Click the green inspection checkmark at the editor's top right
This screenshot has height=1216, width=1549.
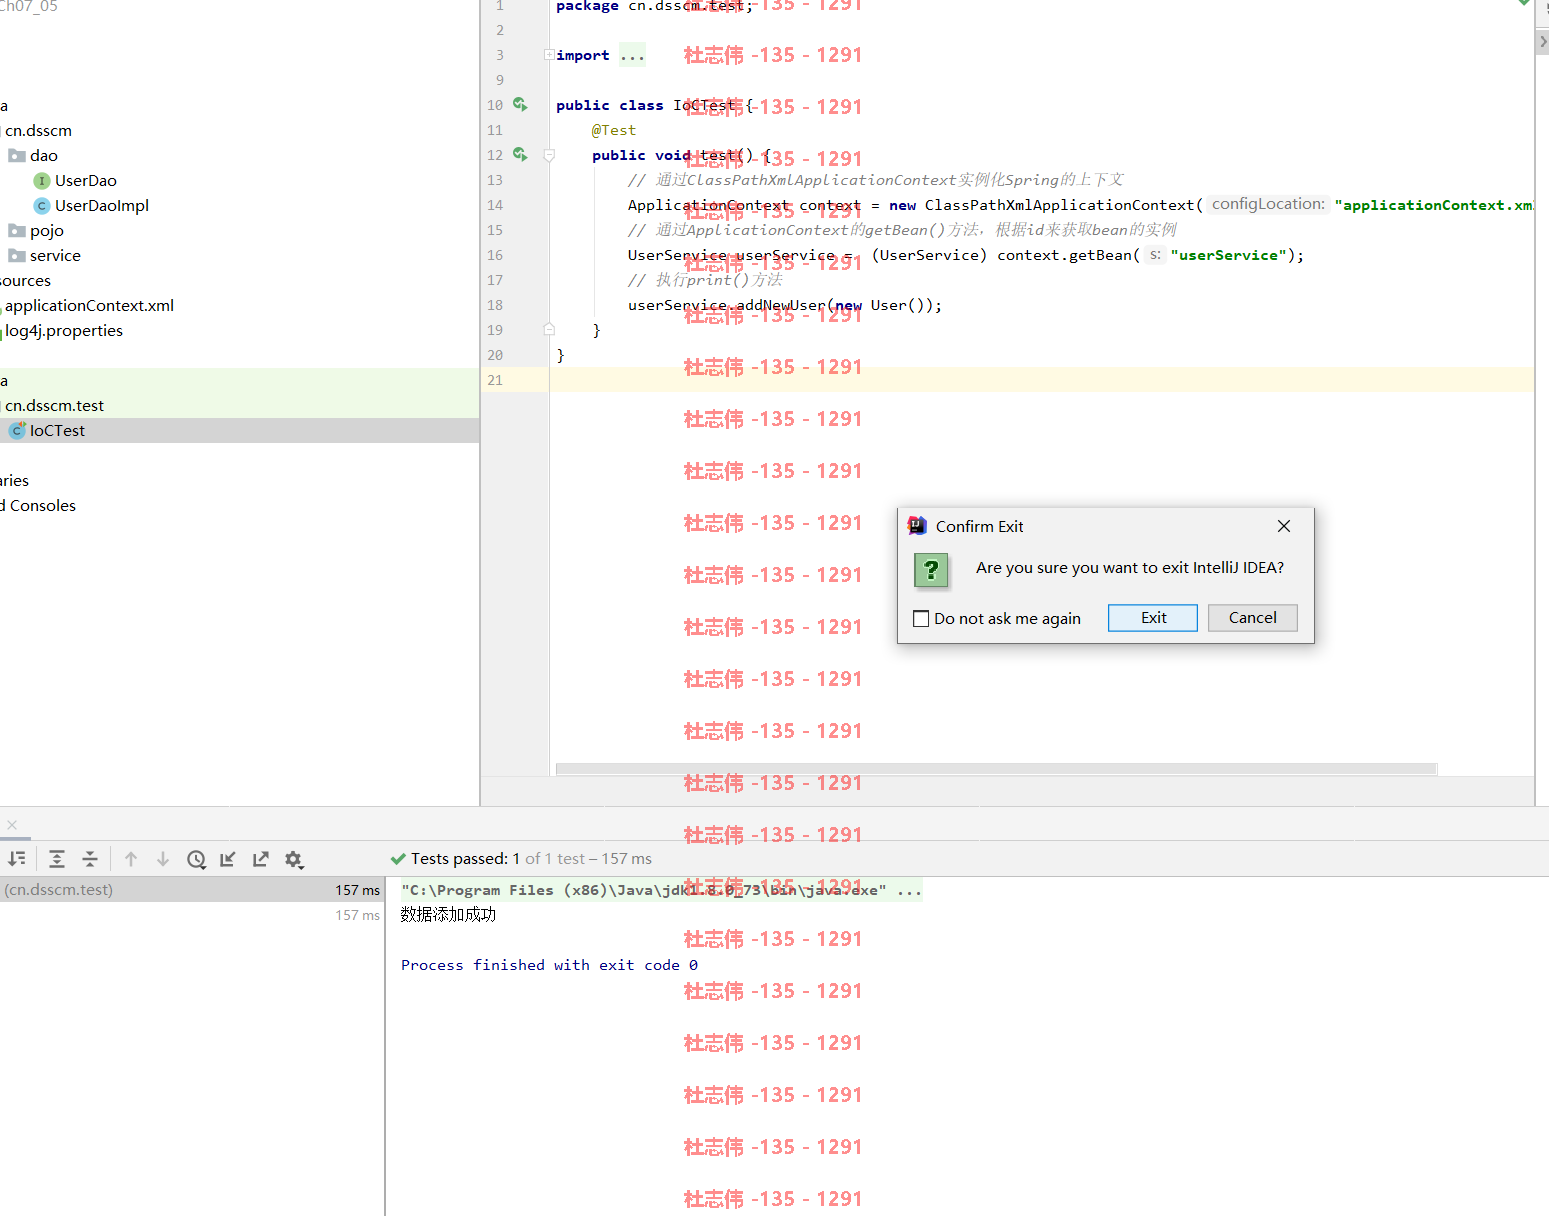pos(1524,3)
